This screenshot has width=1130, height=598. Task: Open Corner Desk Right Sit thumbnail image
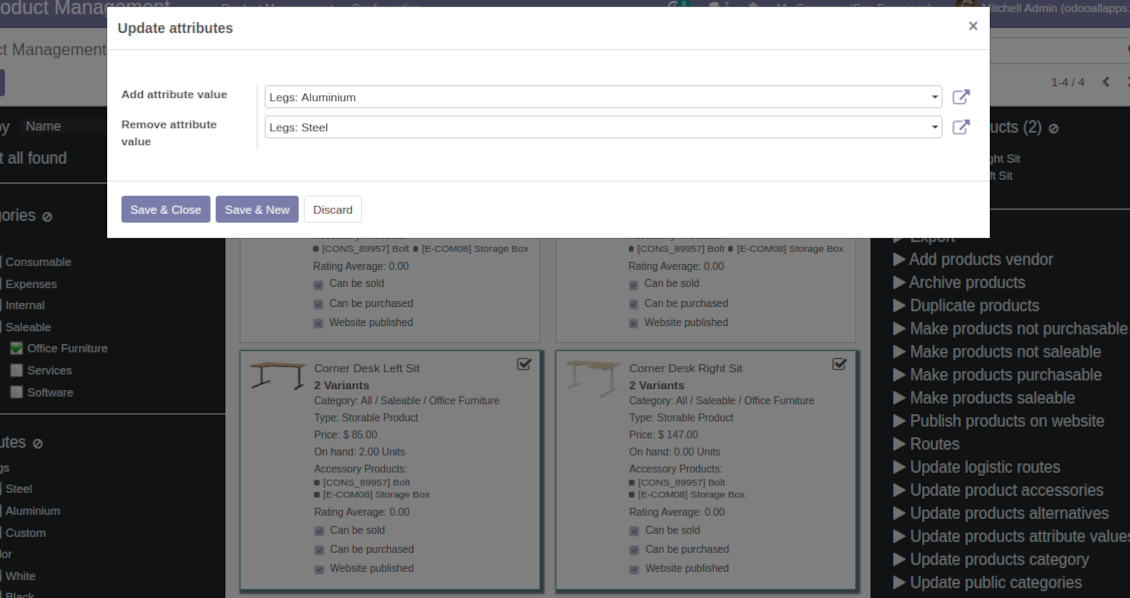coord(593,378)
